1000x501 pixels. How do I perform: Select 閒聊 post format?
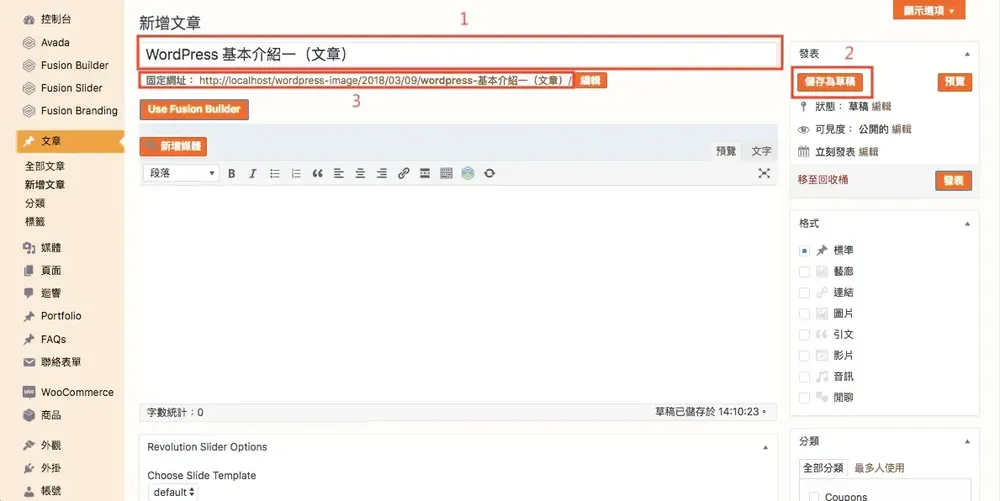tap(804, 398)
